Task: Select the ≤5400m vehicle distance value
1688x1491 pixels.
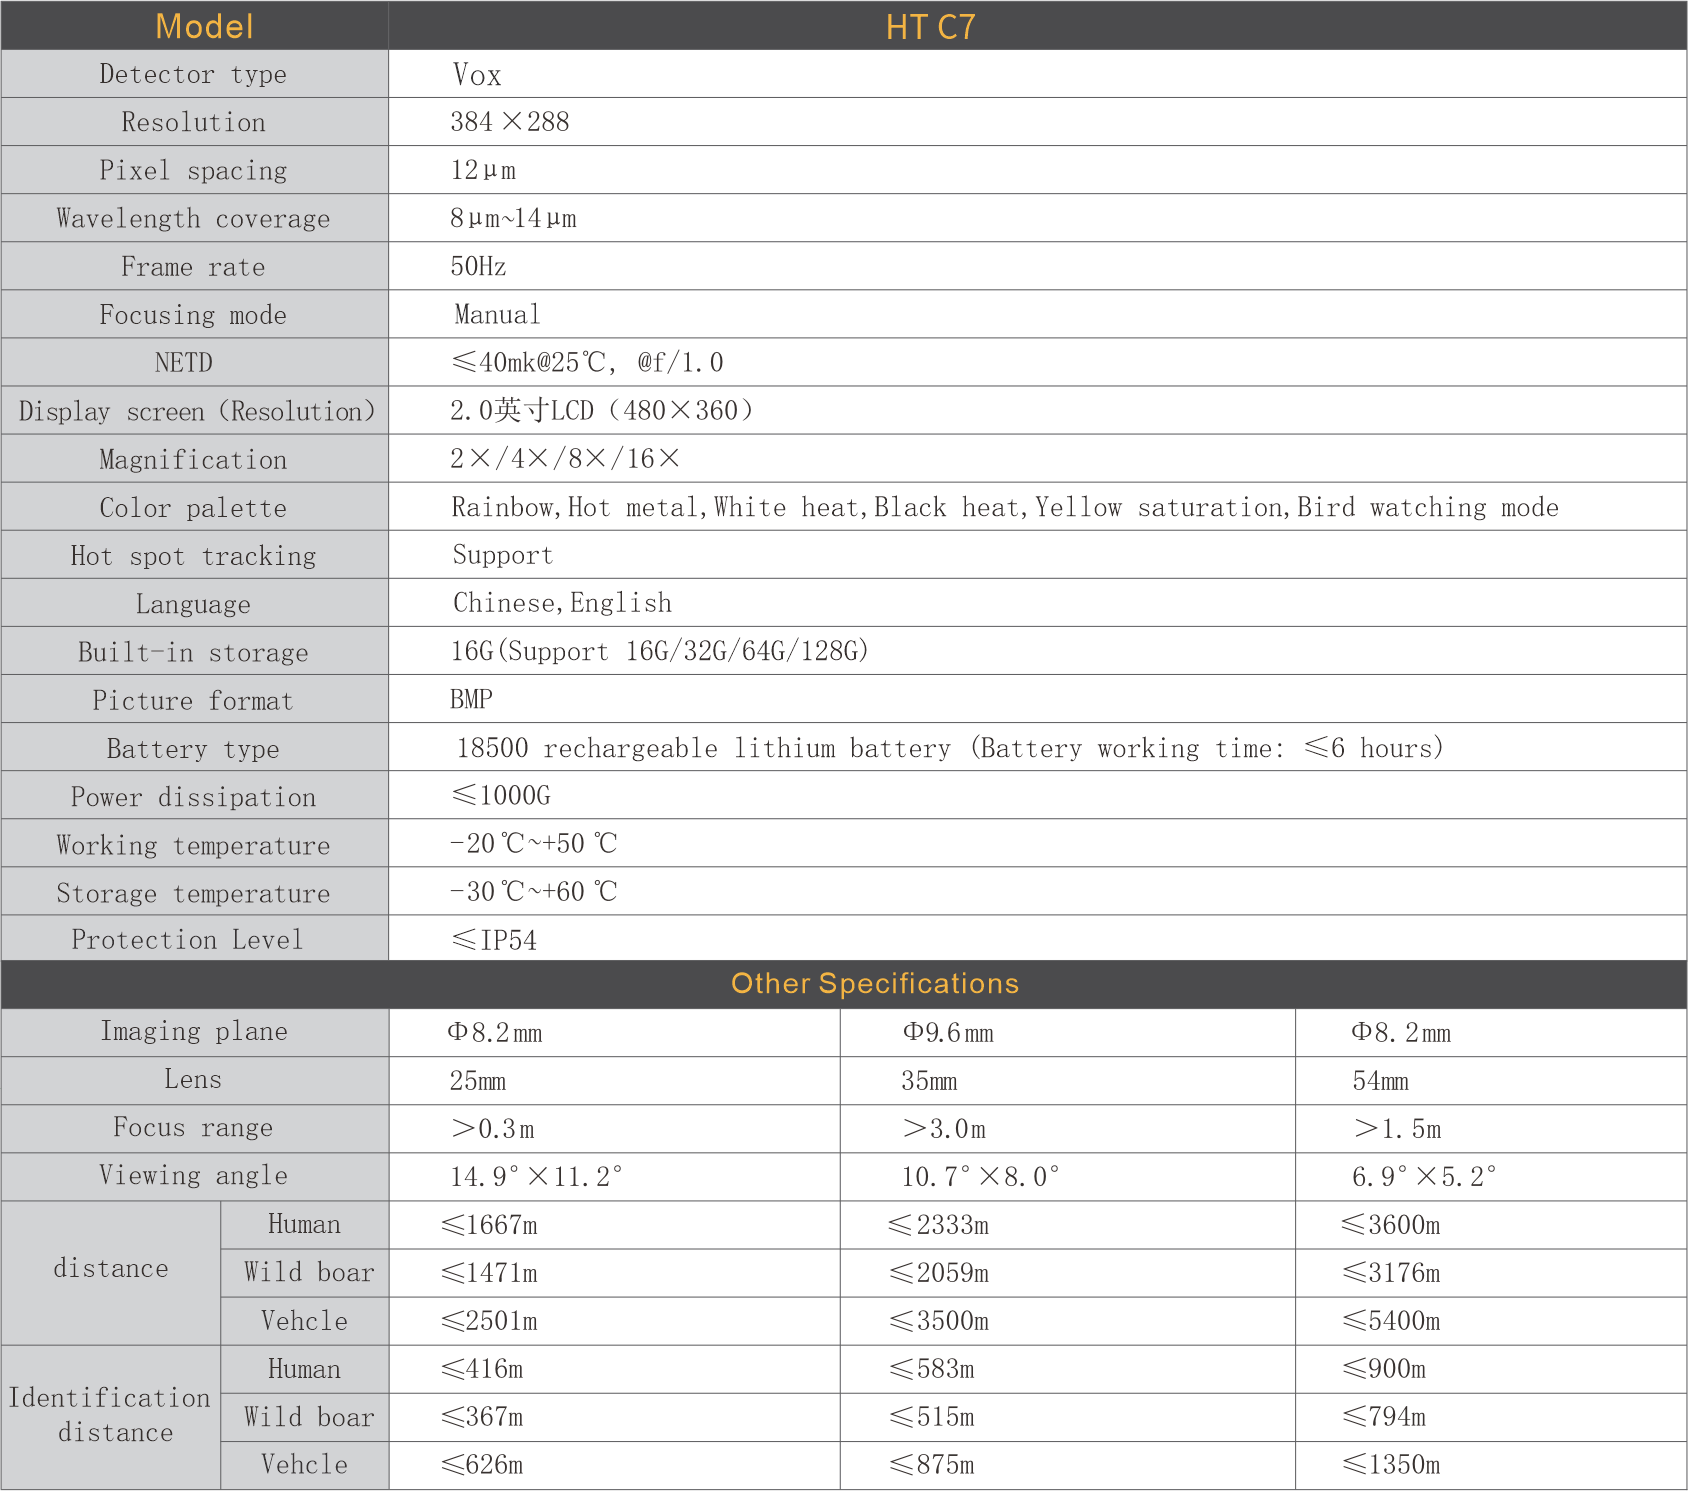Action: pos(1391,1321)
